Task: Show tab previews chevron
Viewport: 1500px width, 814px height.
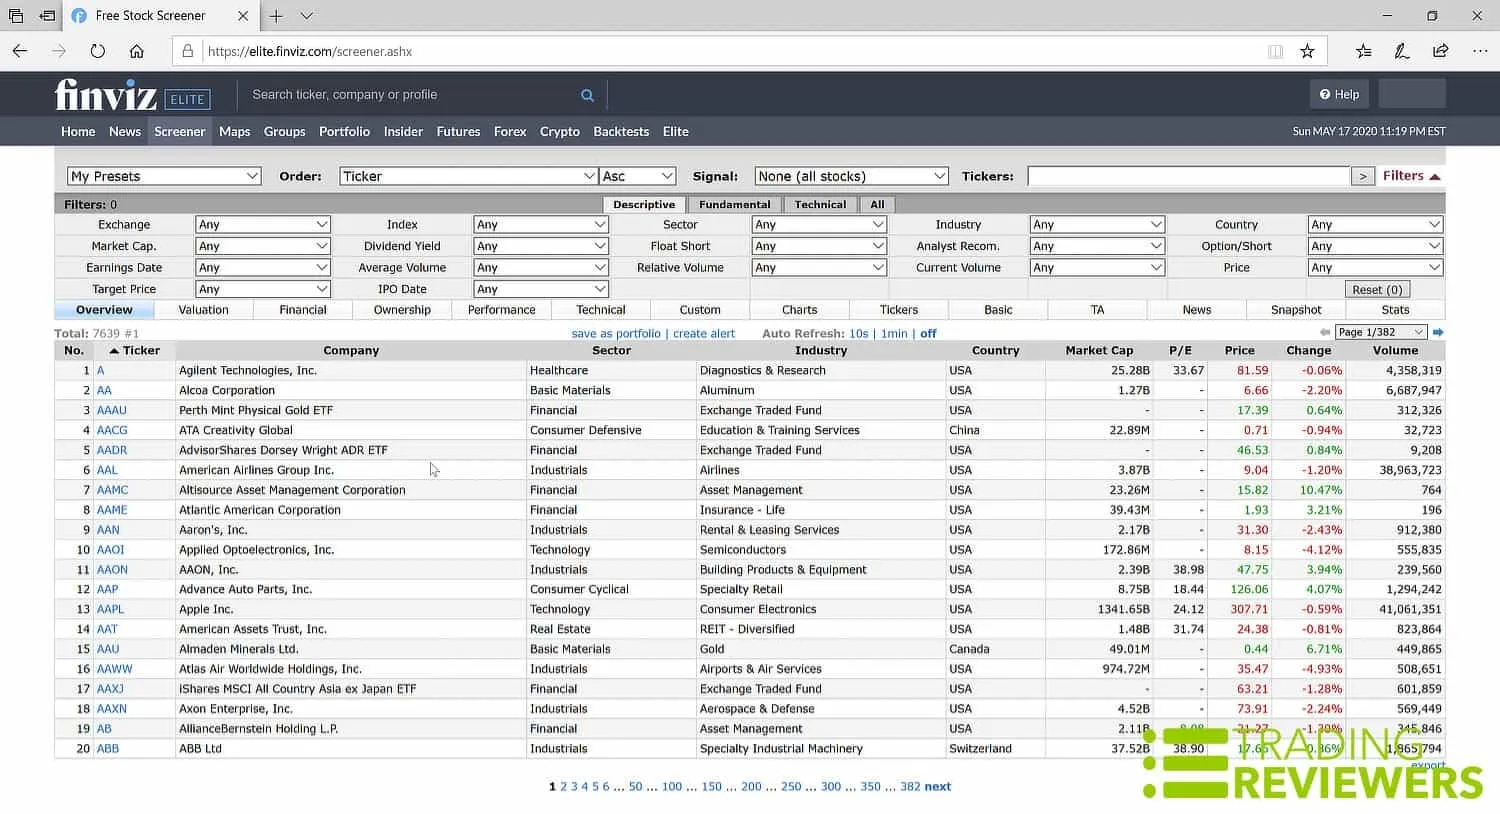Action: (307, 16)
